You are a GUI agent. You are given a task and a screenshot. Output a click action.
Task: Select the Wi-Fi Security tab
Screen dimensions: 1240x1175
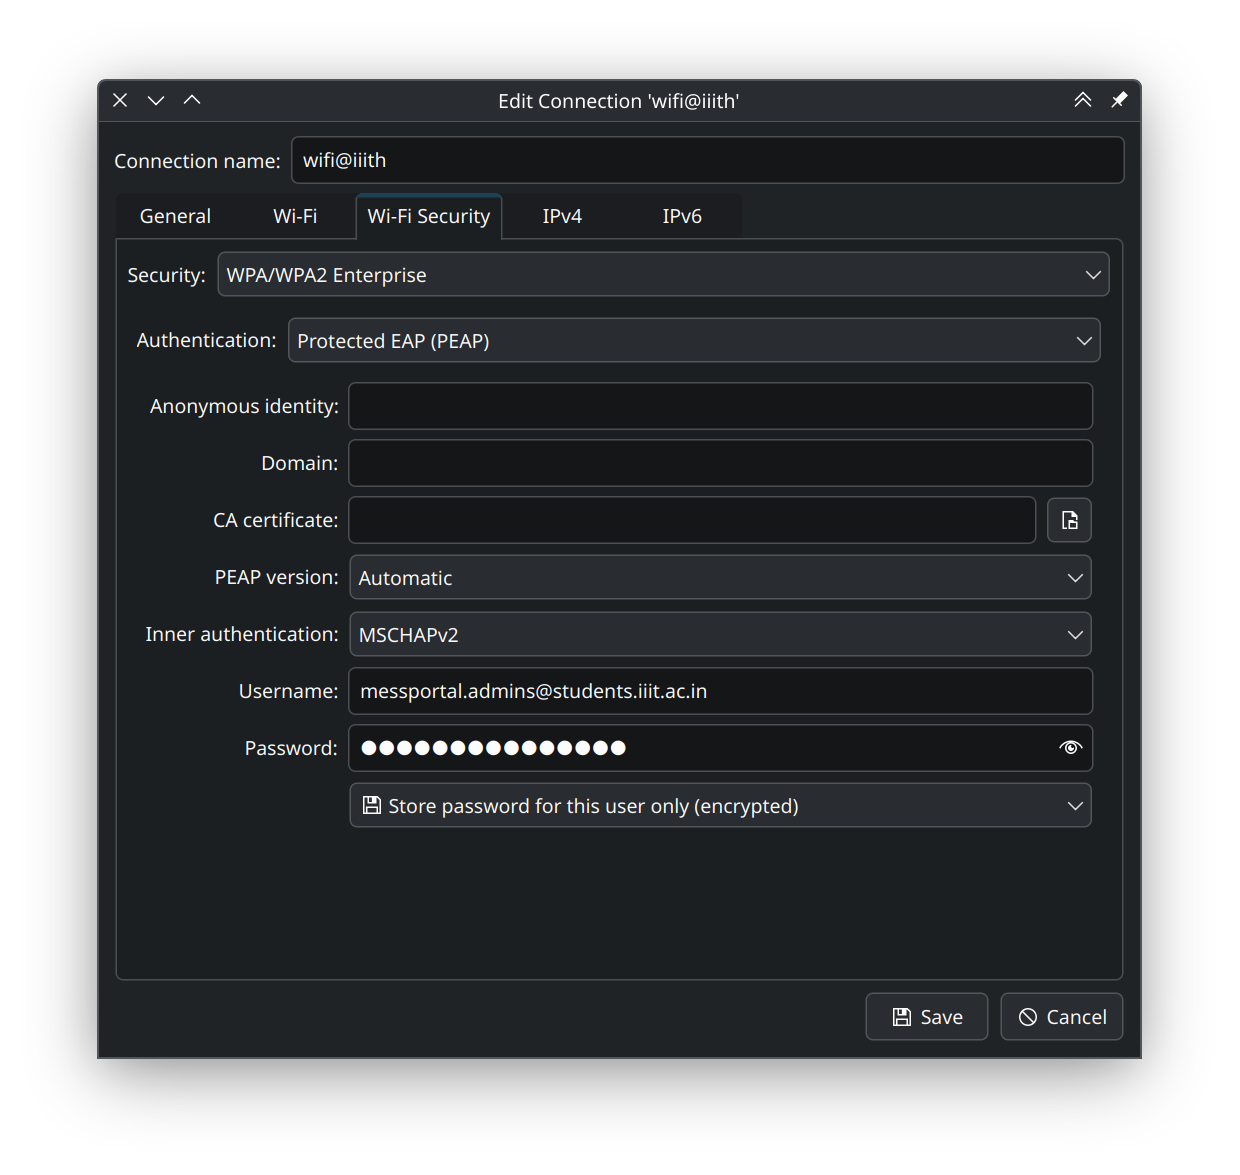click(429, 216)
